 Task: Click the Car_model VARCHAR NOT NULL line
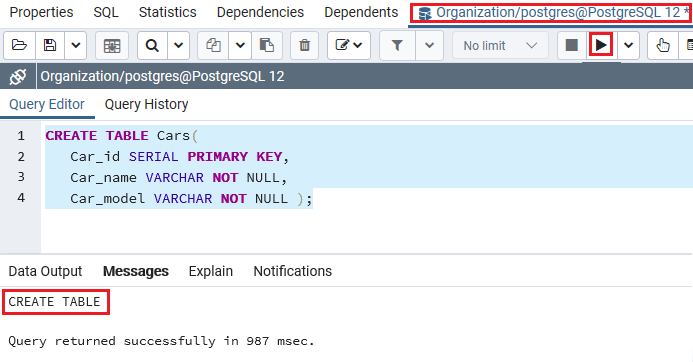click(x=191, y=198)
